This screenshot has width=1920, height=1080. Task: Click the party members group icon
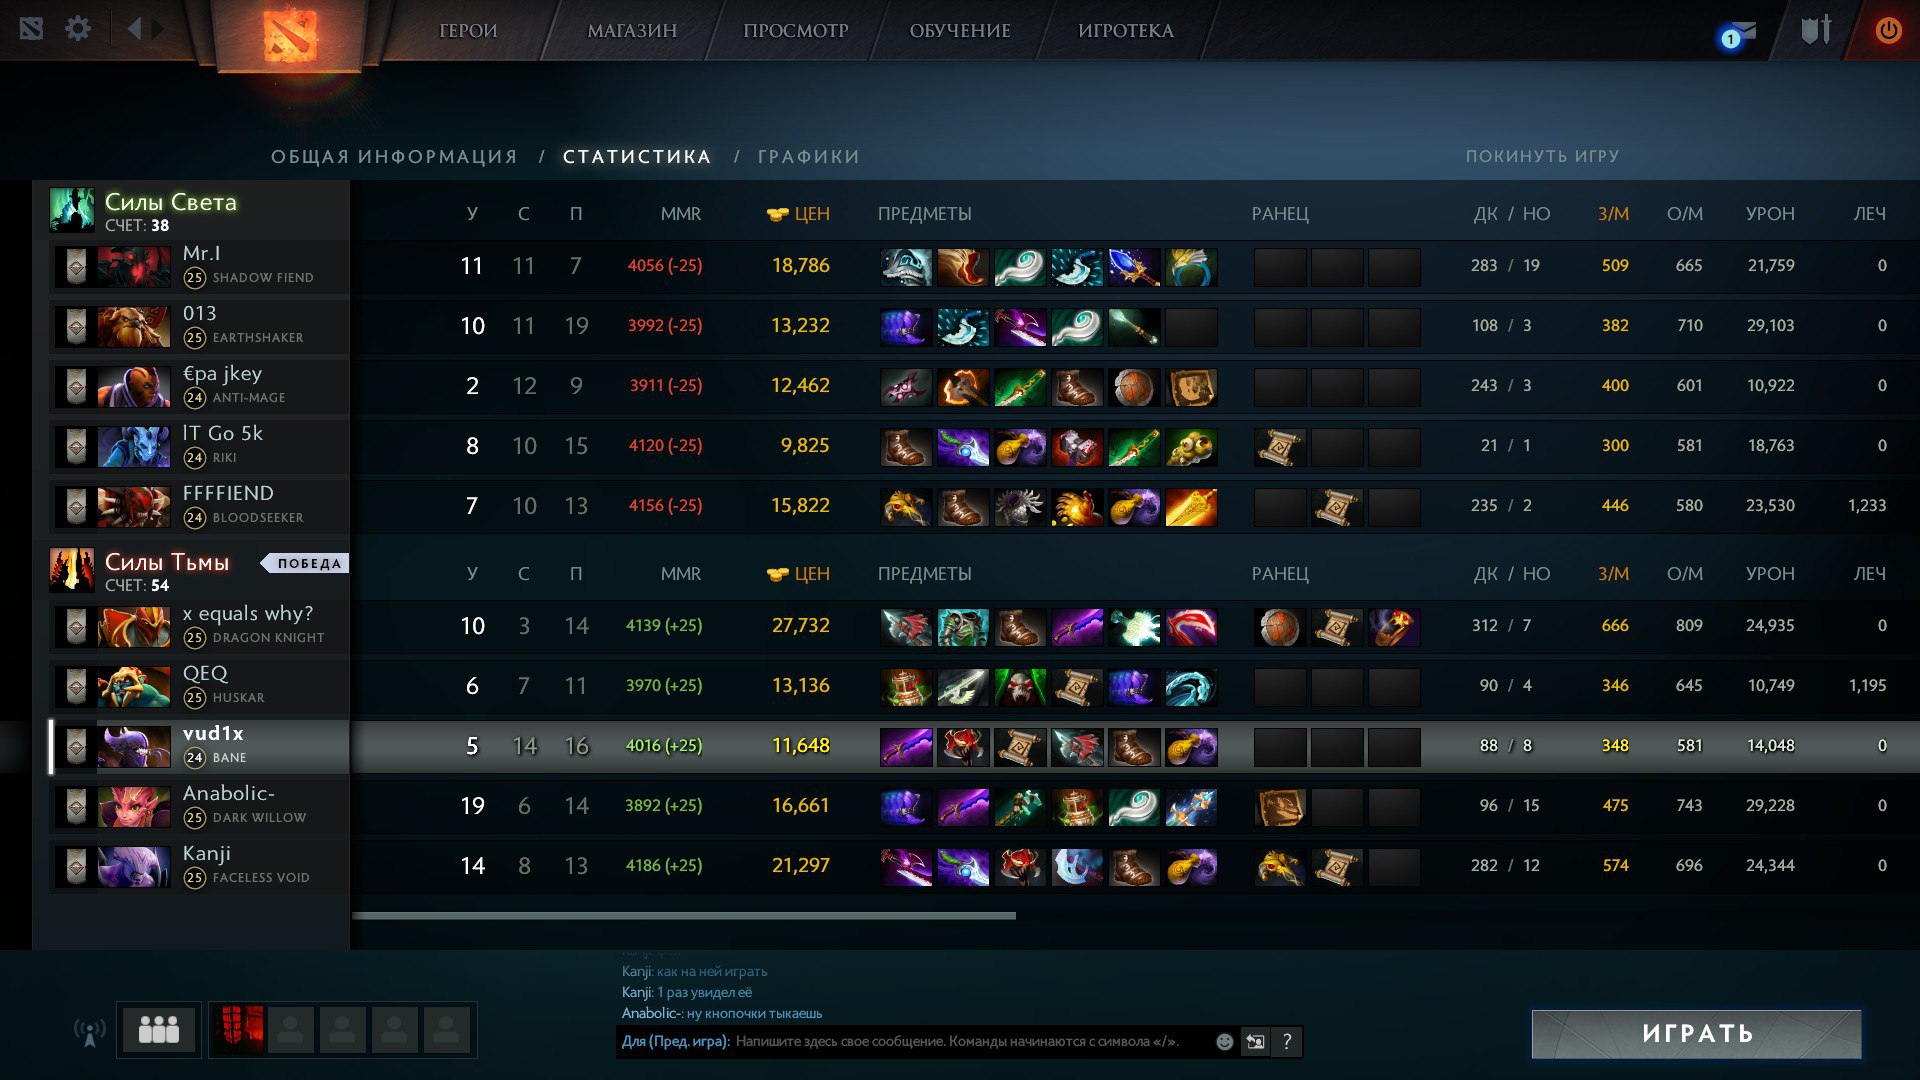click(x=159, y=1029)
